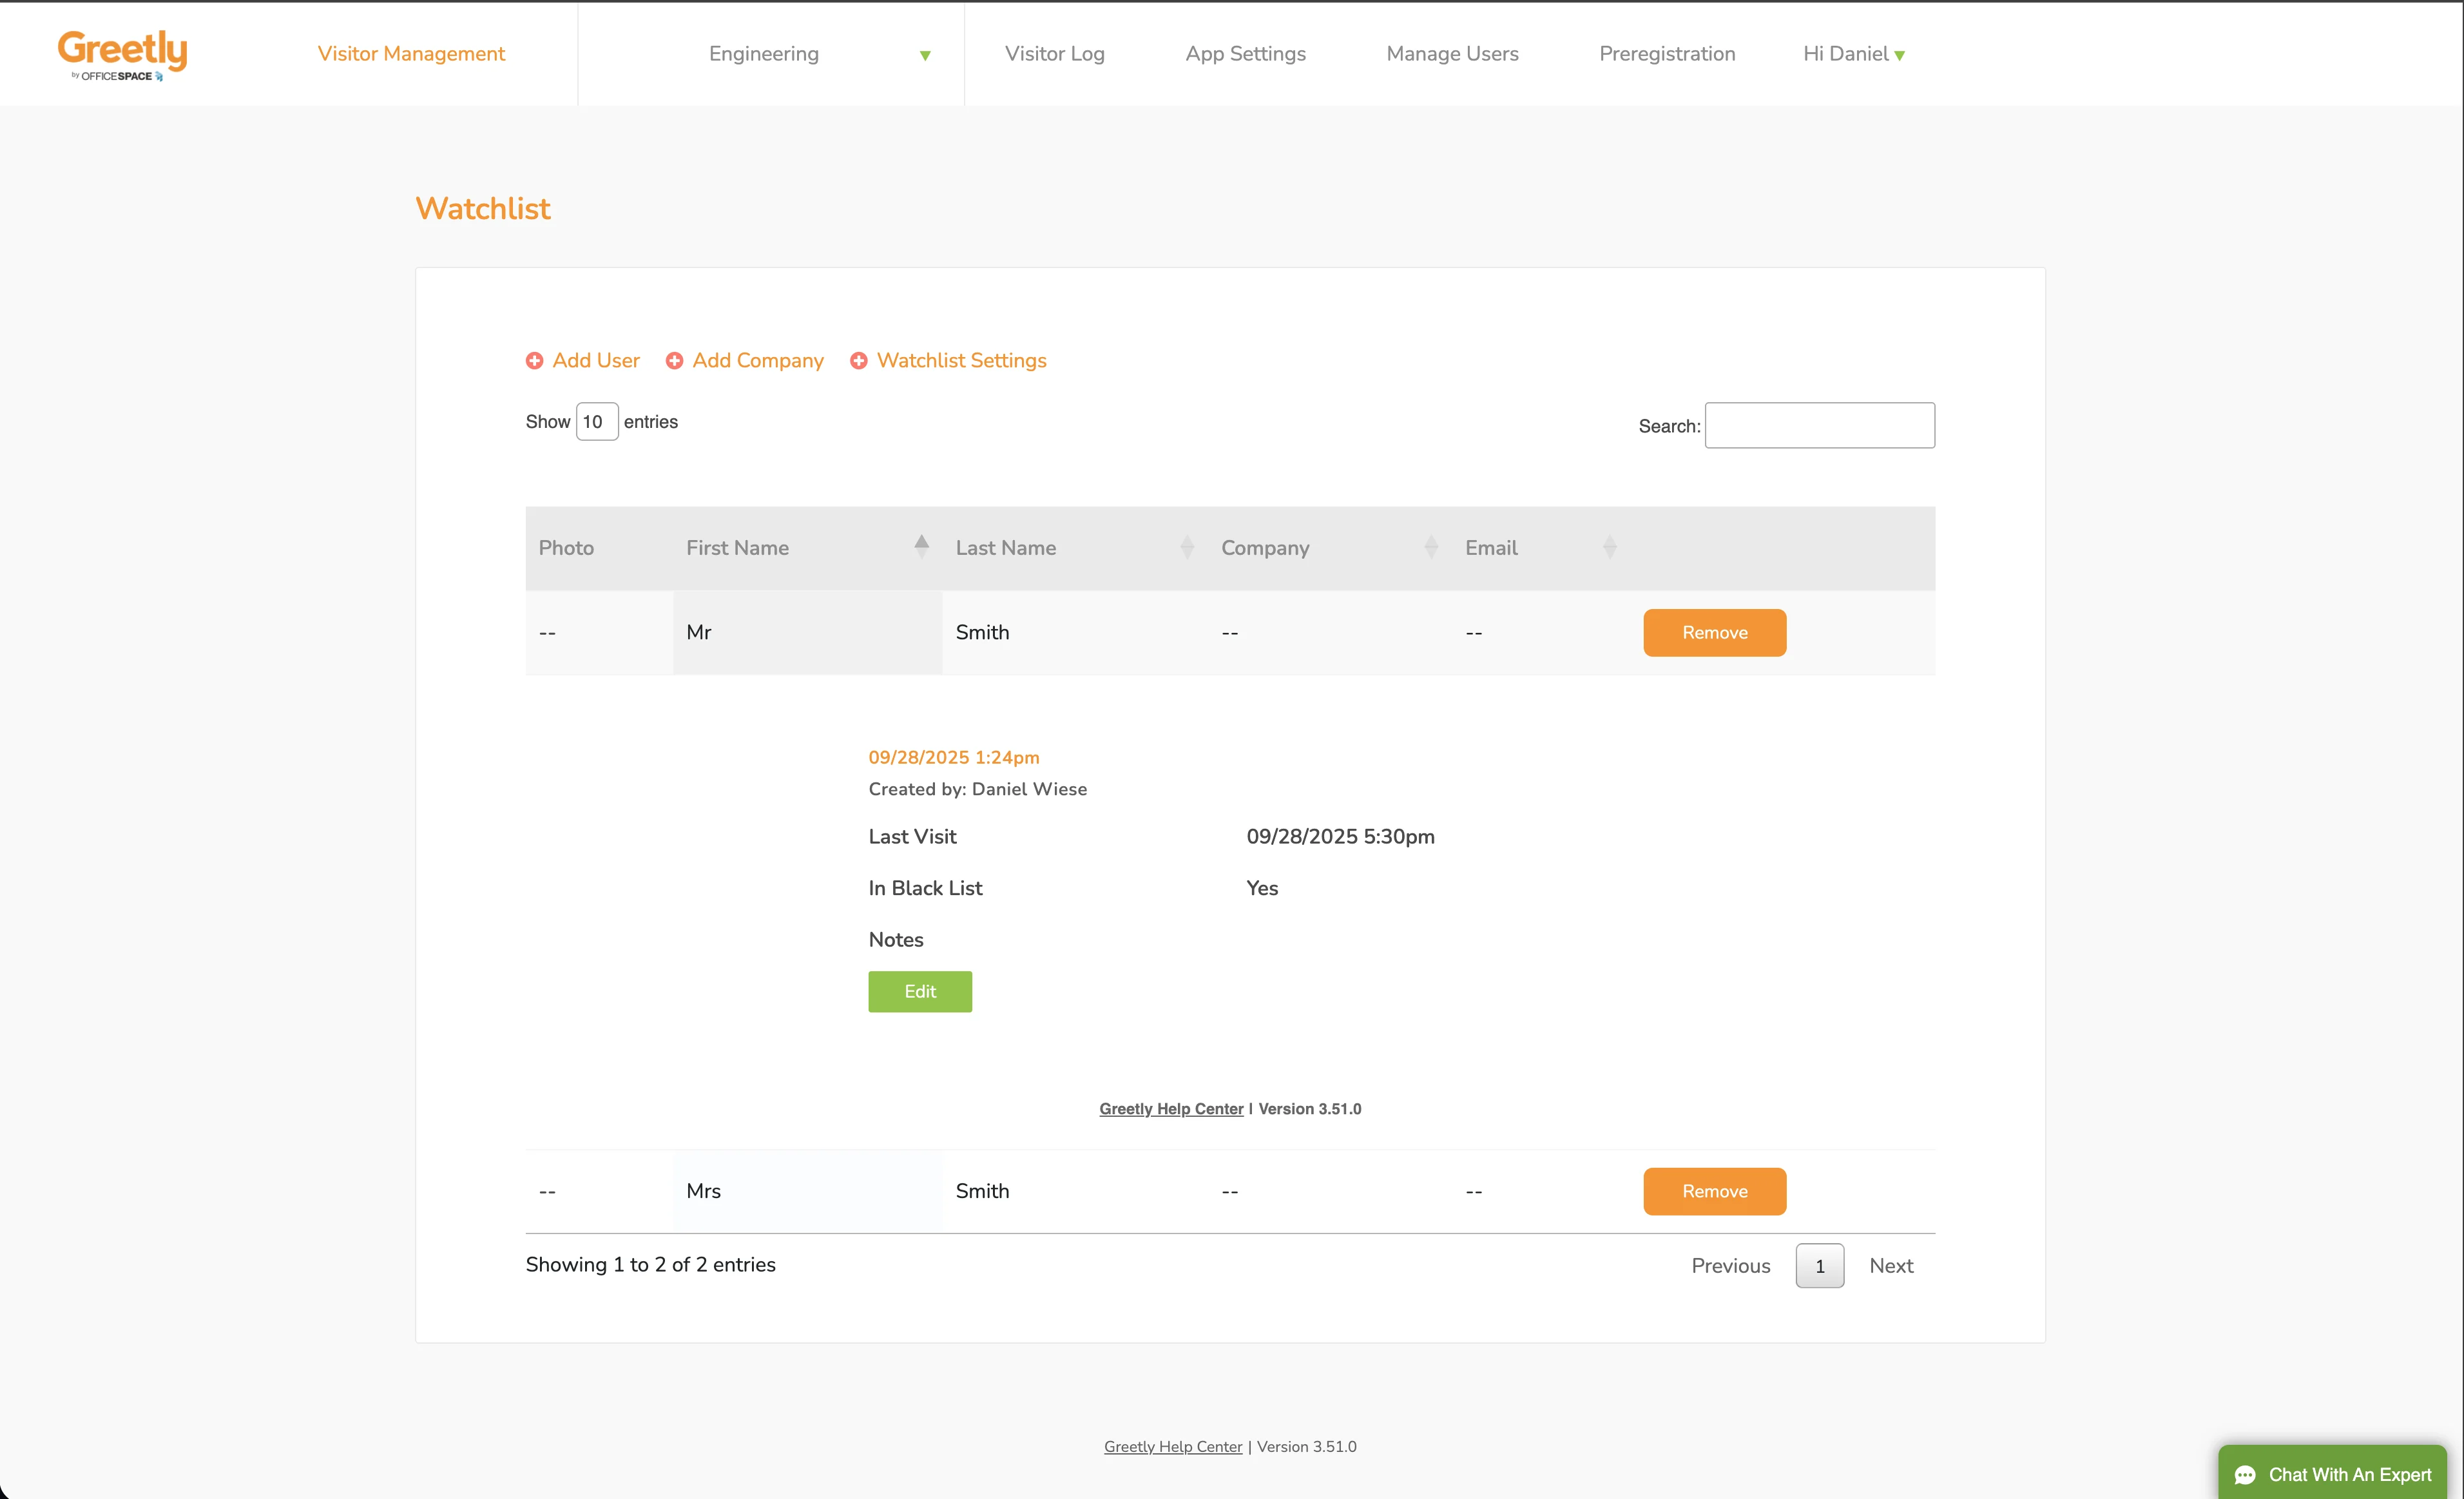
Task: Open the Hi Daniel user menu
Action: [x=1853, y=54]
